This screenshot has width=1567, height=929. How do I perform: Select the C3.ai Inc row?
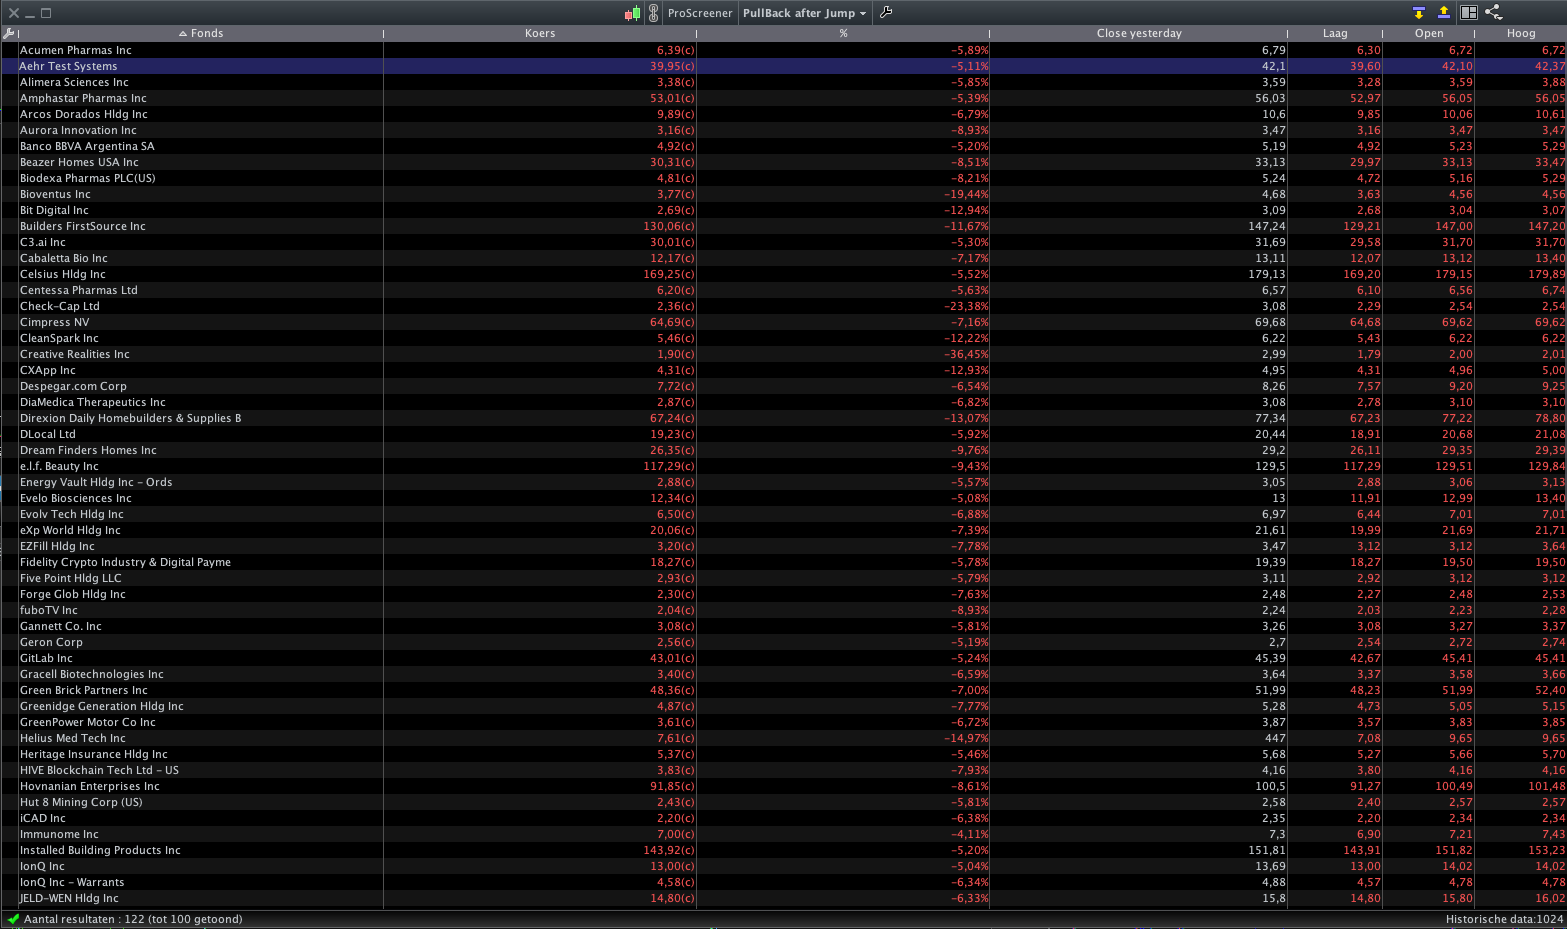point(783,242)
